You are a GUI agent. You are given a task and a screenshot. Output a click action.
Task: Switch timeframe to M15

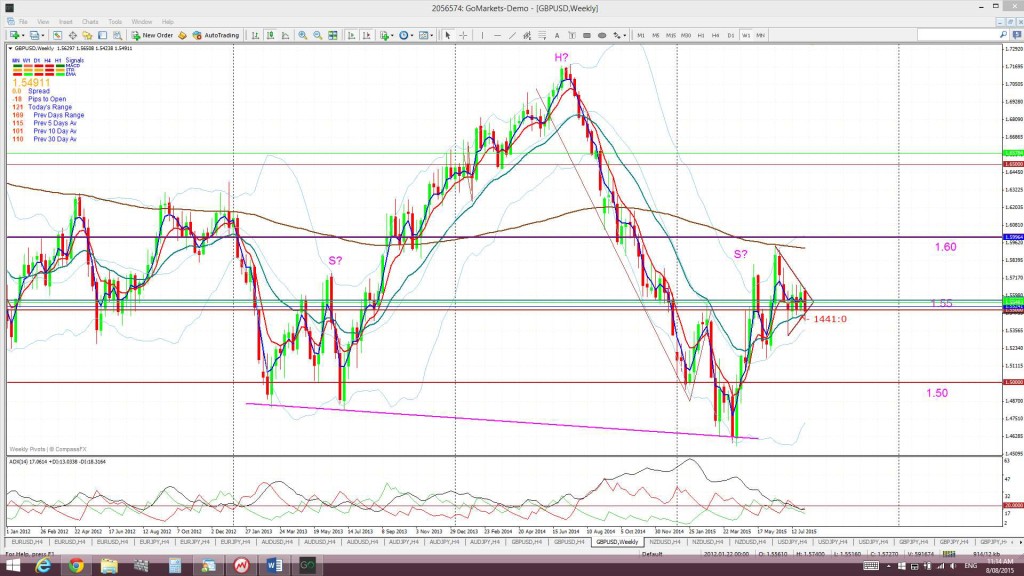coord(671,35)
